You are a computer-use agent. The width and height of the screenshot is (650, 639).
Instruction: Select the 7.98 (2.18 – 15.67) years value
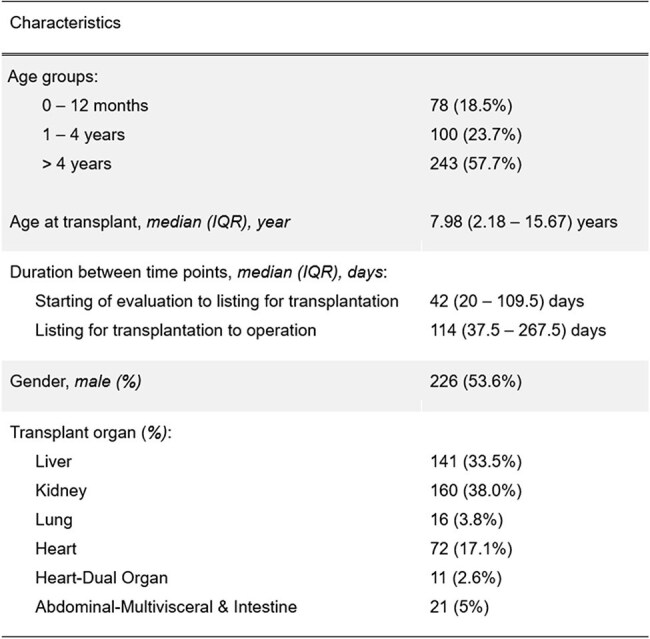pyautogui.click(x=524, y=222)
